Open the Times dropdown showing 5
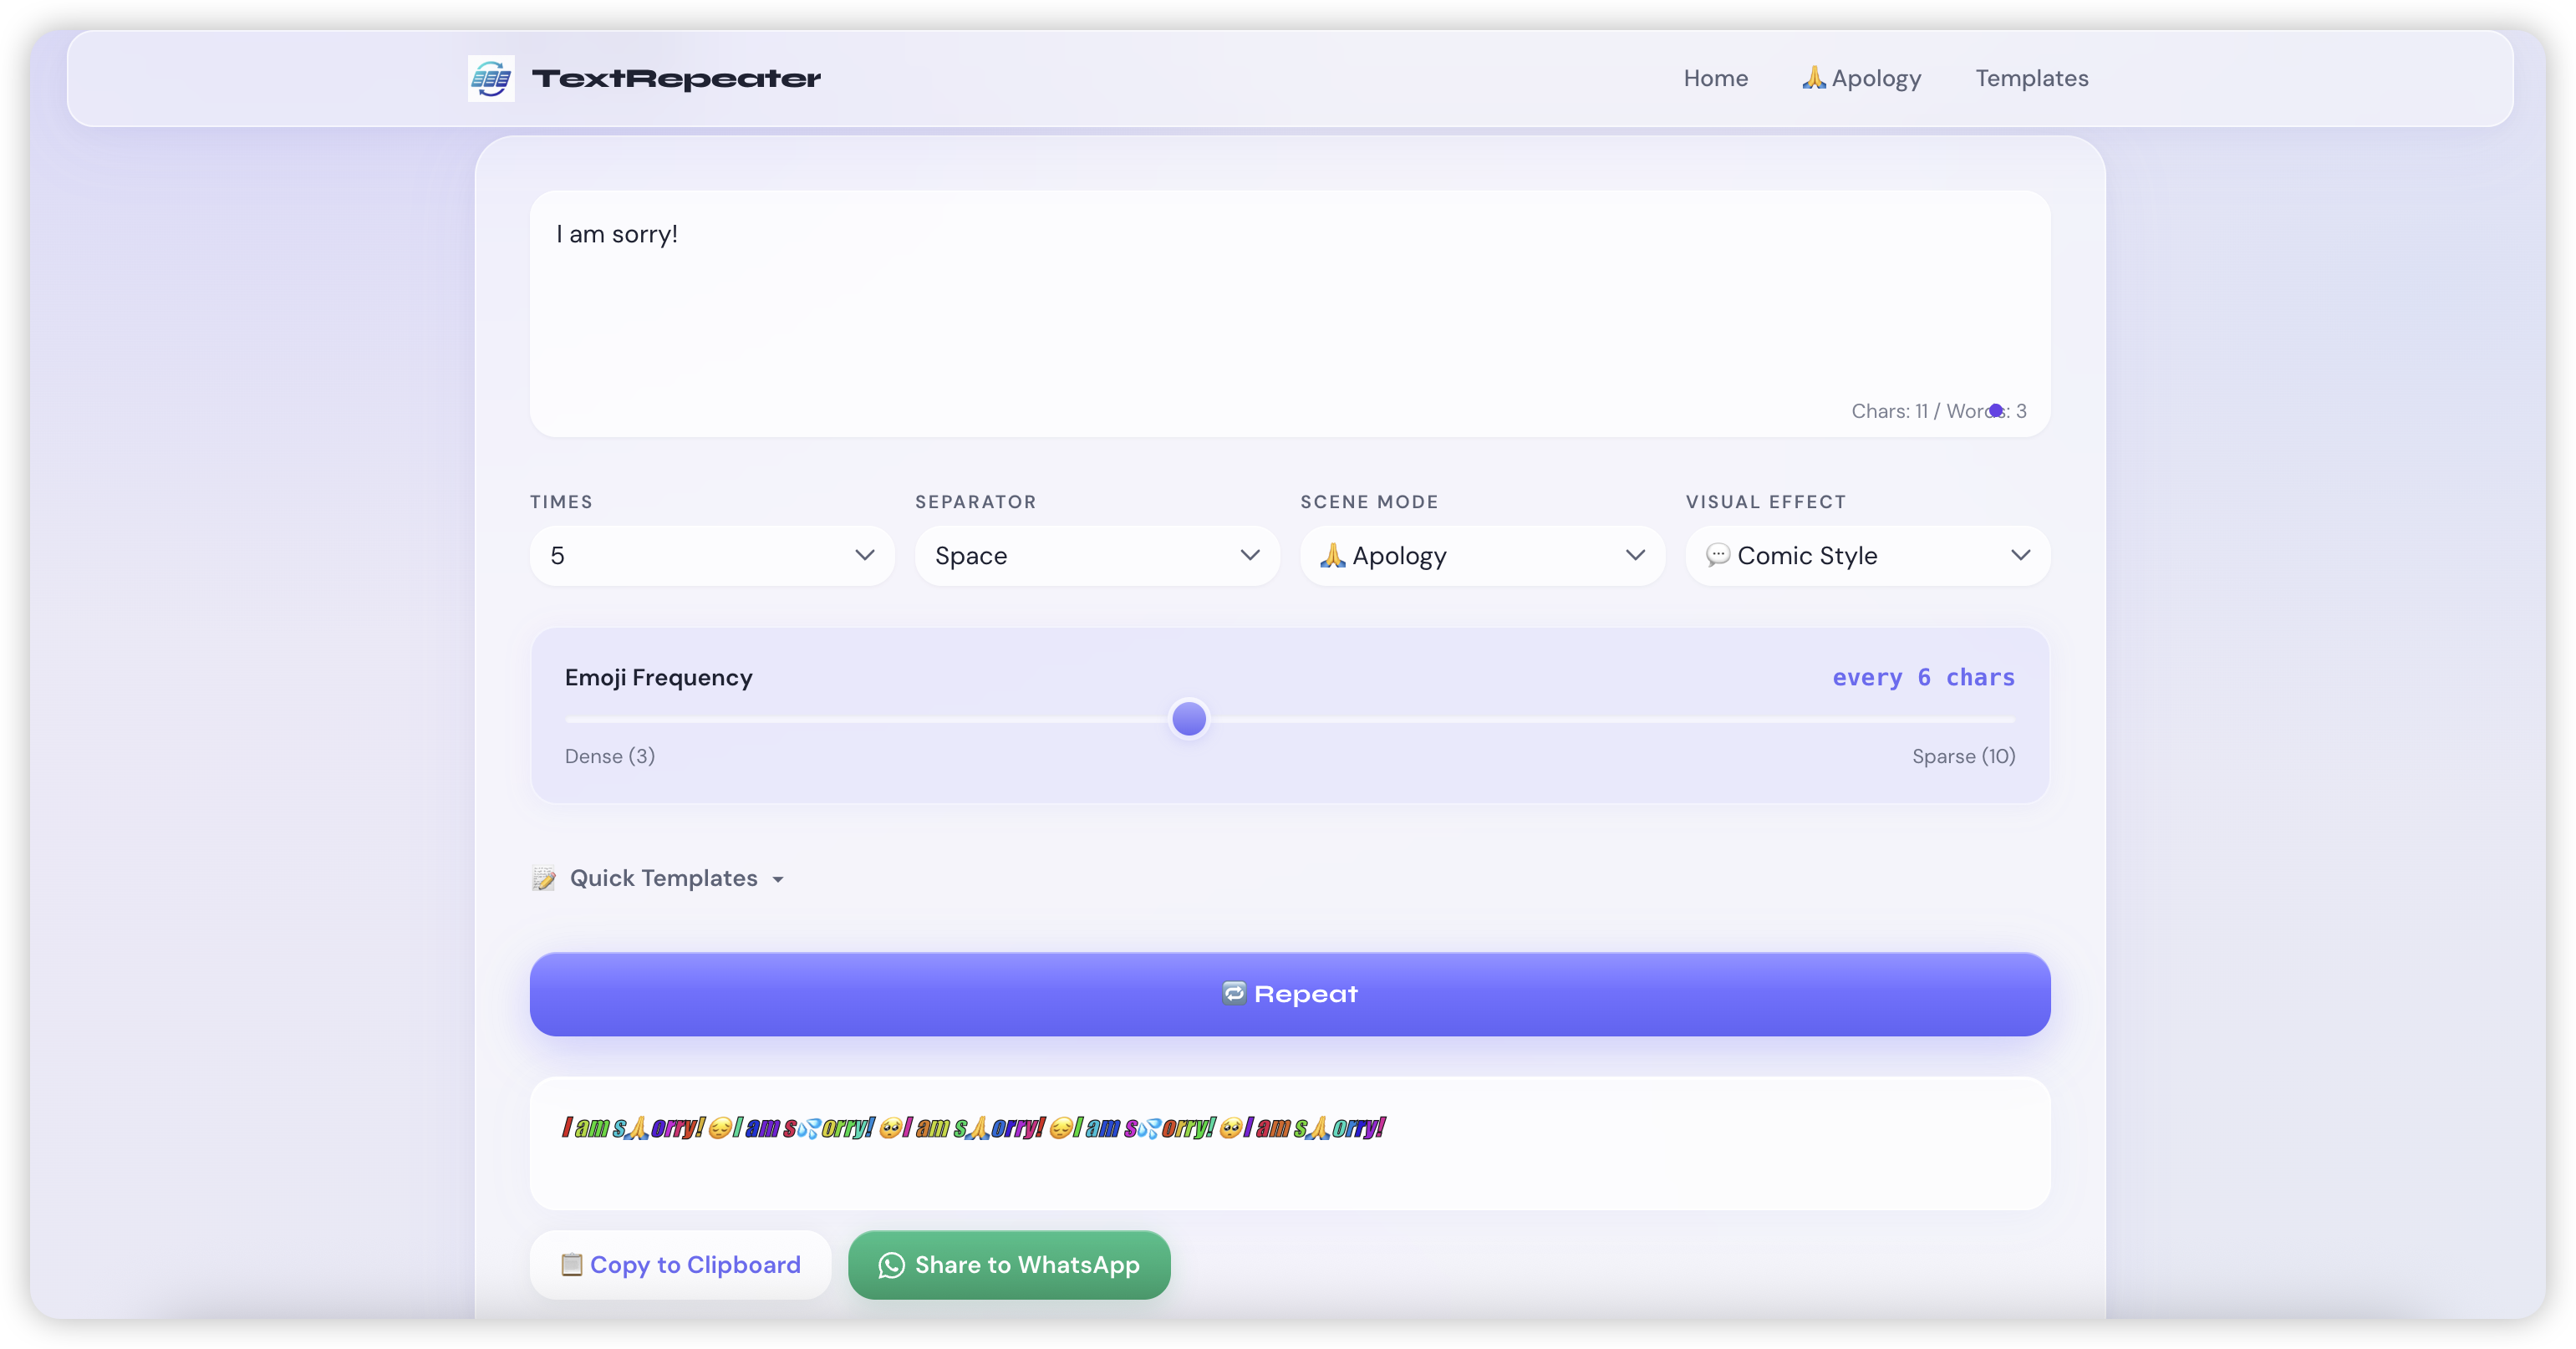Screen dimensions: 2576x1349 click(x=711, y=555)
